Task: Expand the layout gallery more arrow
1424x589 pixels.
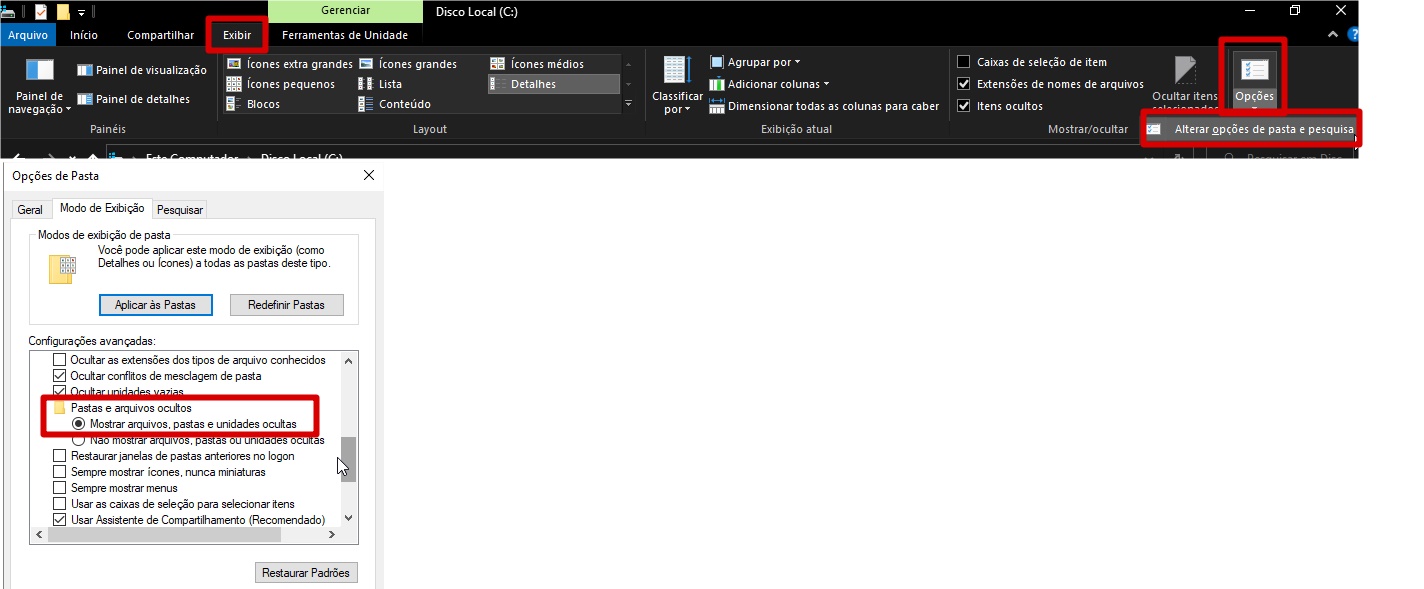Action: point(628,104)
